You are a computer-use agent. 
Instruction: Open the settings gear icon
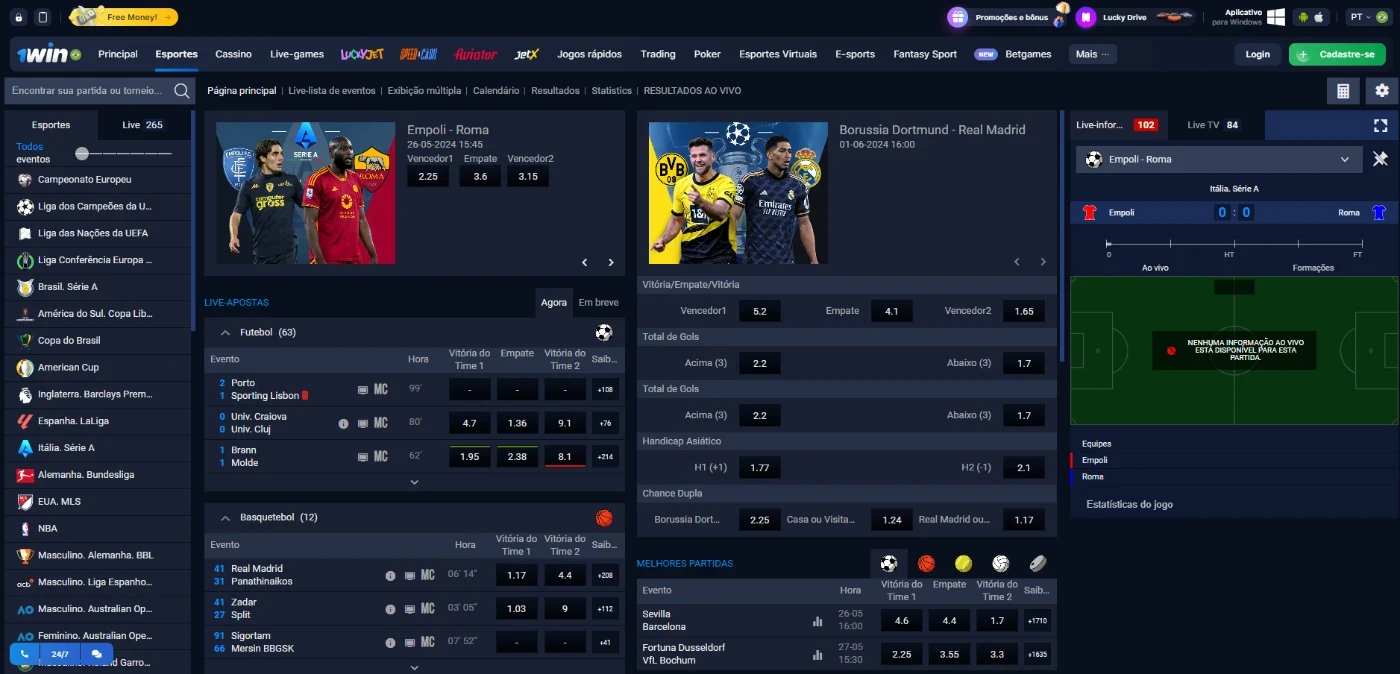tap(1382, 91)
